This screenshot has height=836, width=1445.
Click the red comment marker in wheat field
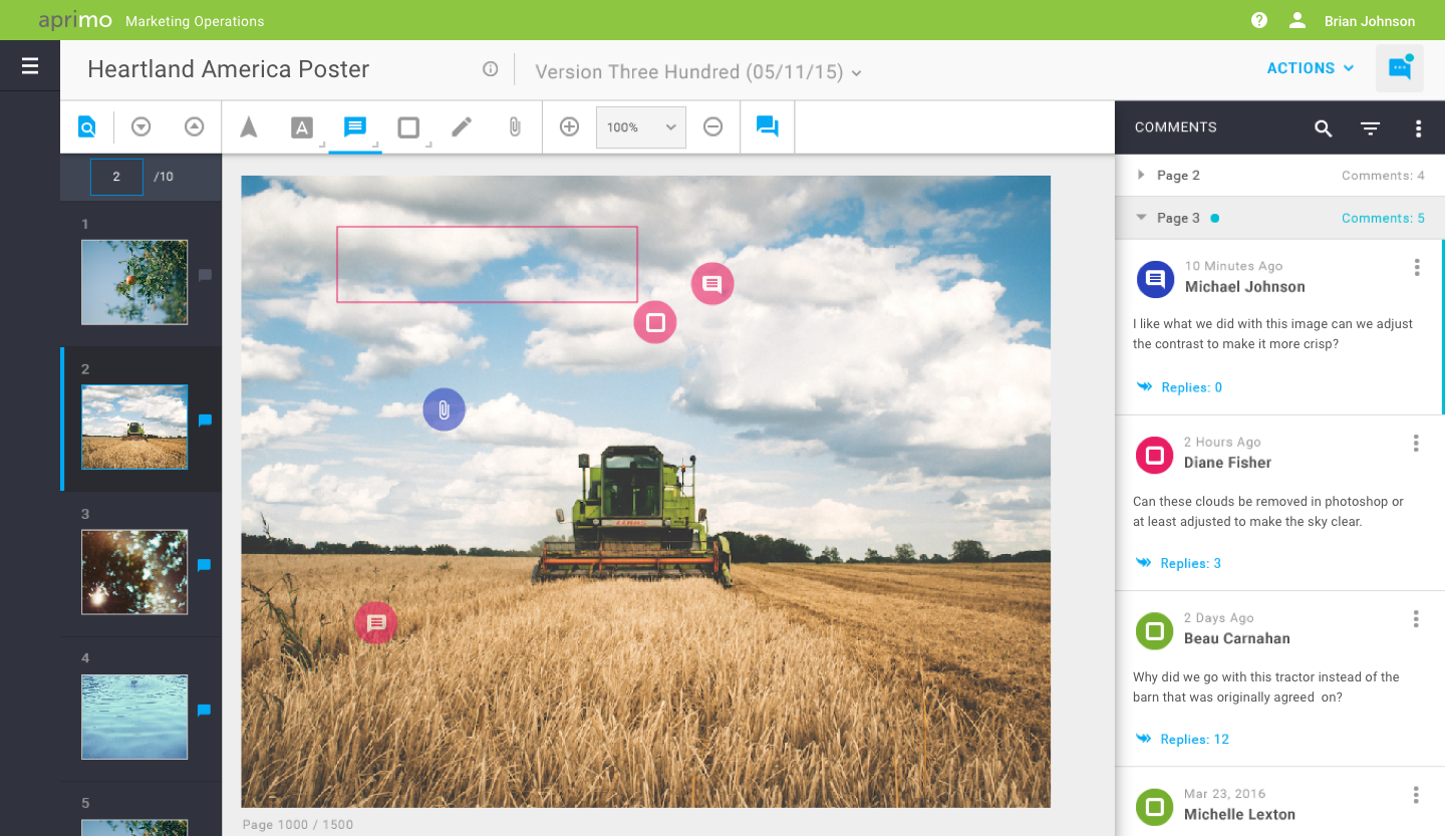376,623
